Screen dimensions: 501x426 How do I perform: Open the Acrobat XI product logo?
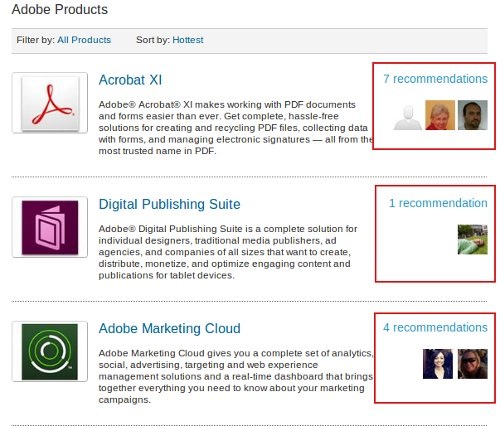(x=50, y=103)
